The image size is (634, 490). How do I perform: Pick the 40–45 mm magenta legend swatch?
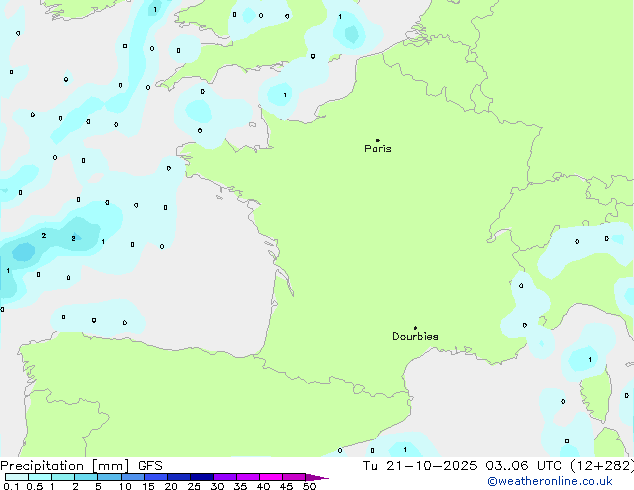tap(271, 477)
